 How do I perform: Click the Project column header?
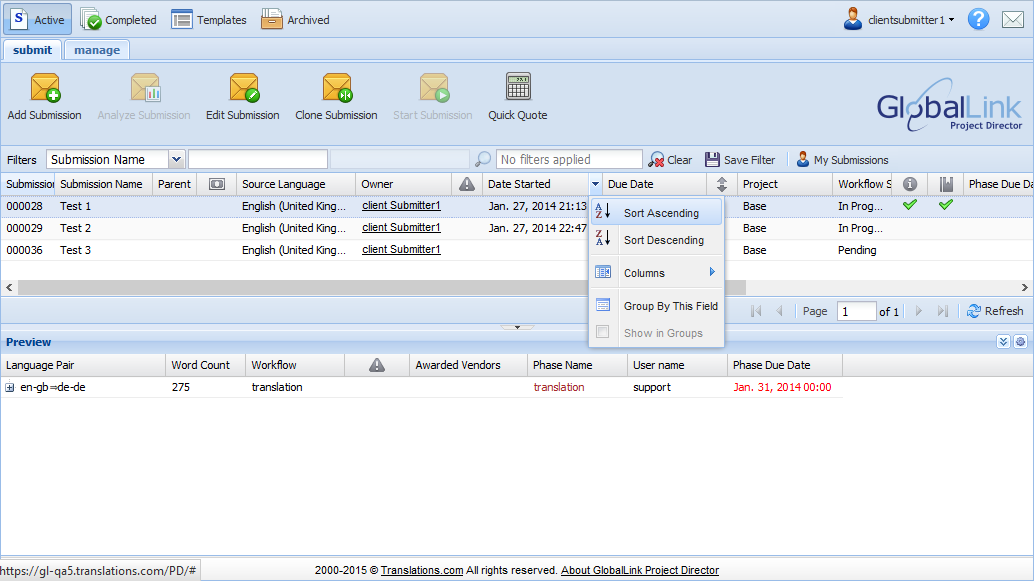tap(785, 185)
